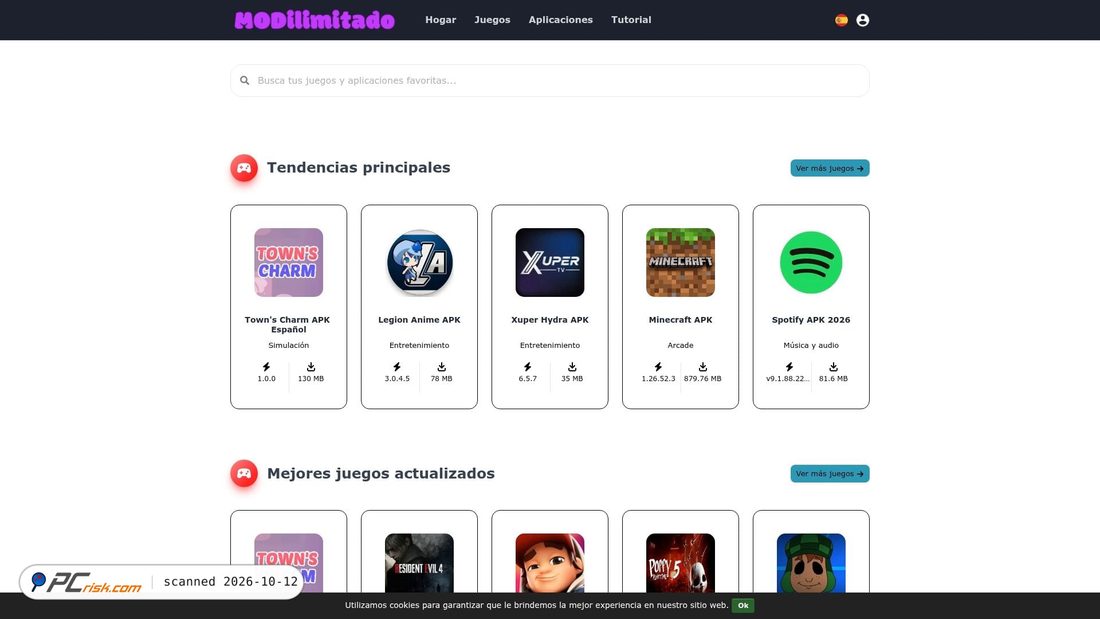Open the Hogar menu item
Viewport: 1100px width, 619px height.
click(441, 20)
